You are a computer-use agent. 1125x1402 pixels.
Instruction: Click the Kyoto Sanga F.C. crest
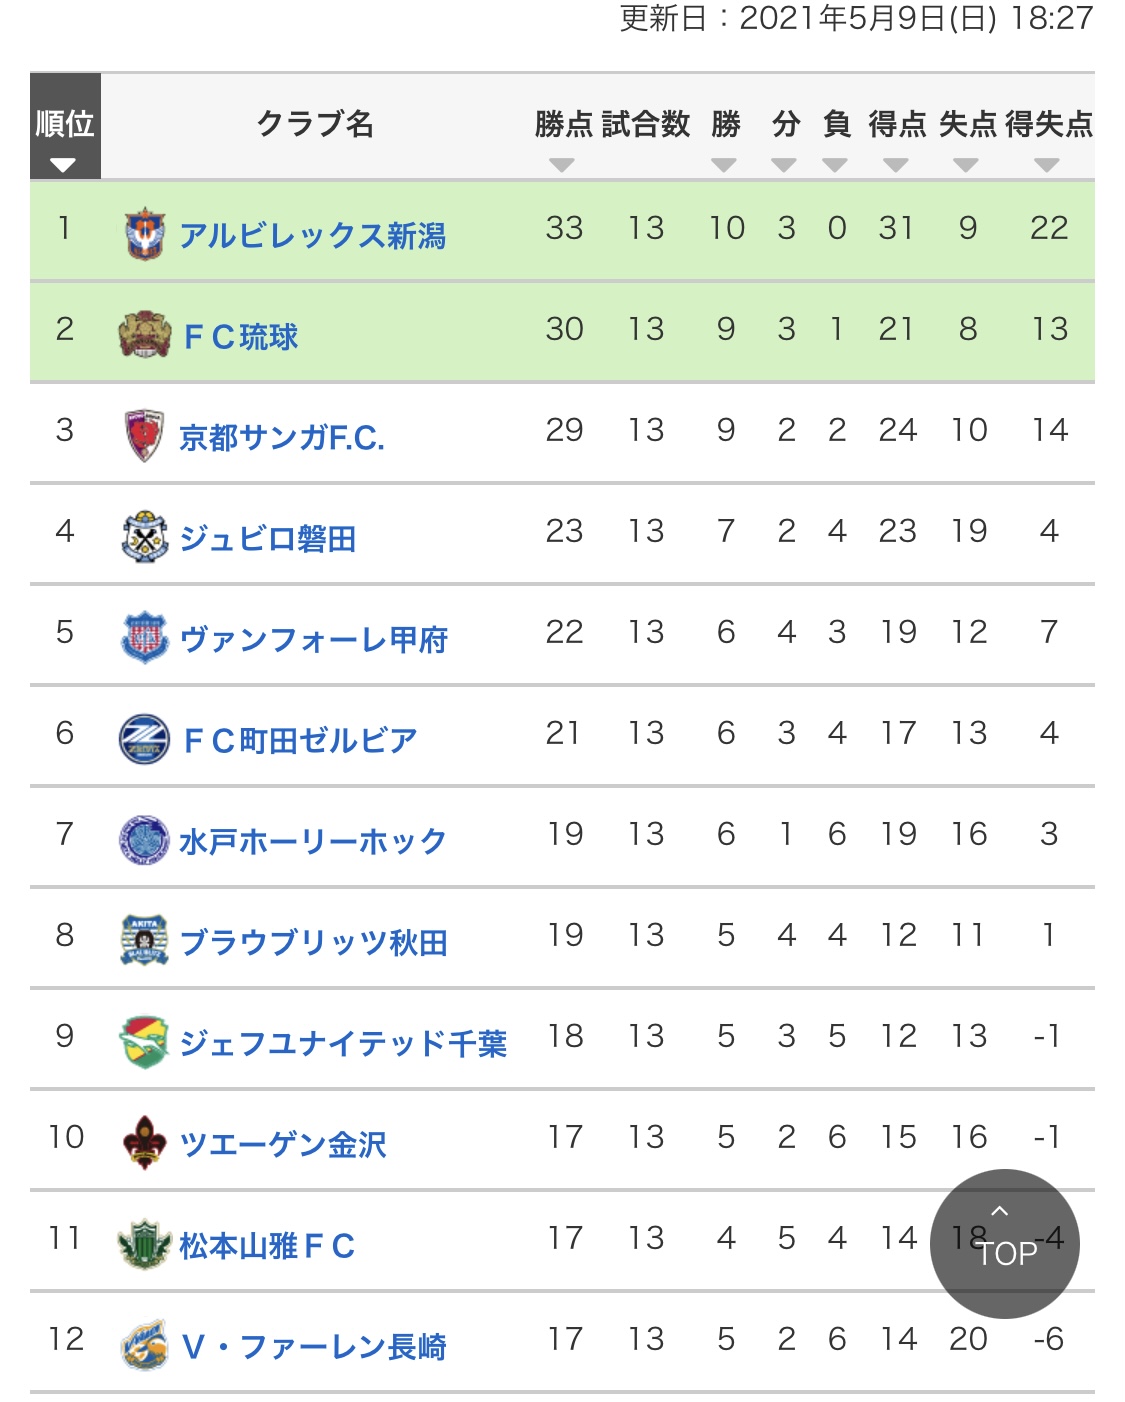point(145,435)
